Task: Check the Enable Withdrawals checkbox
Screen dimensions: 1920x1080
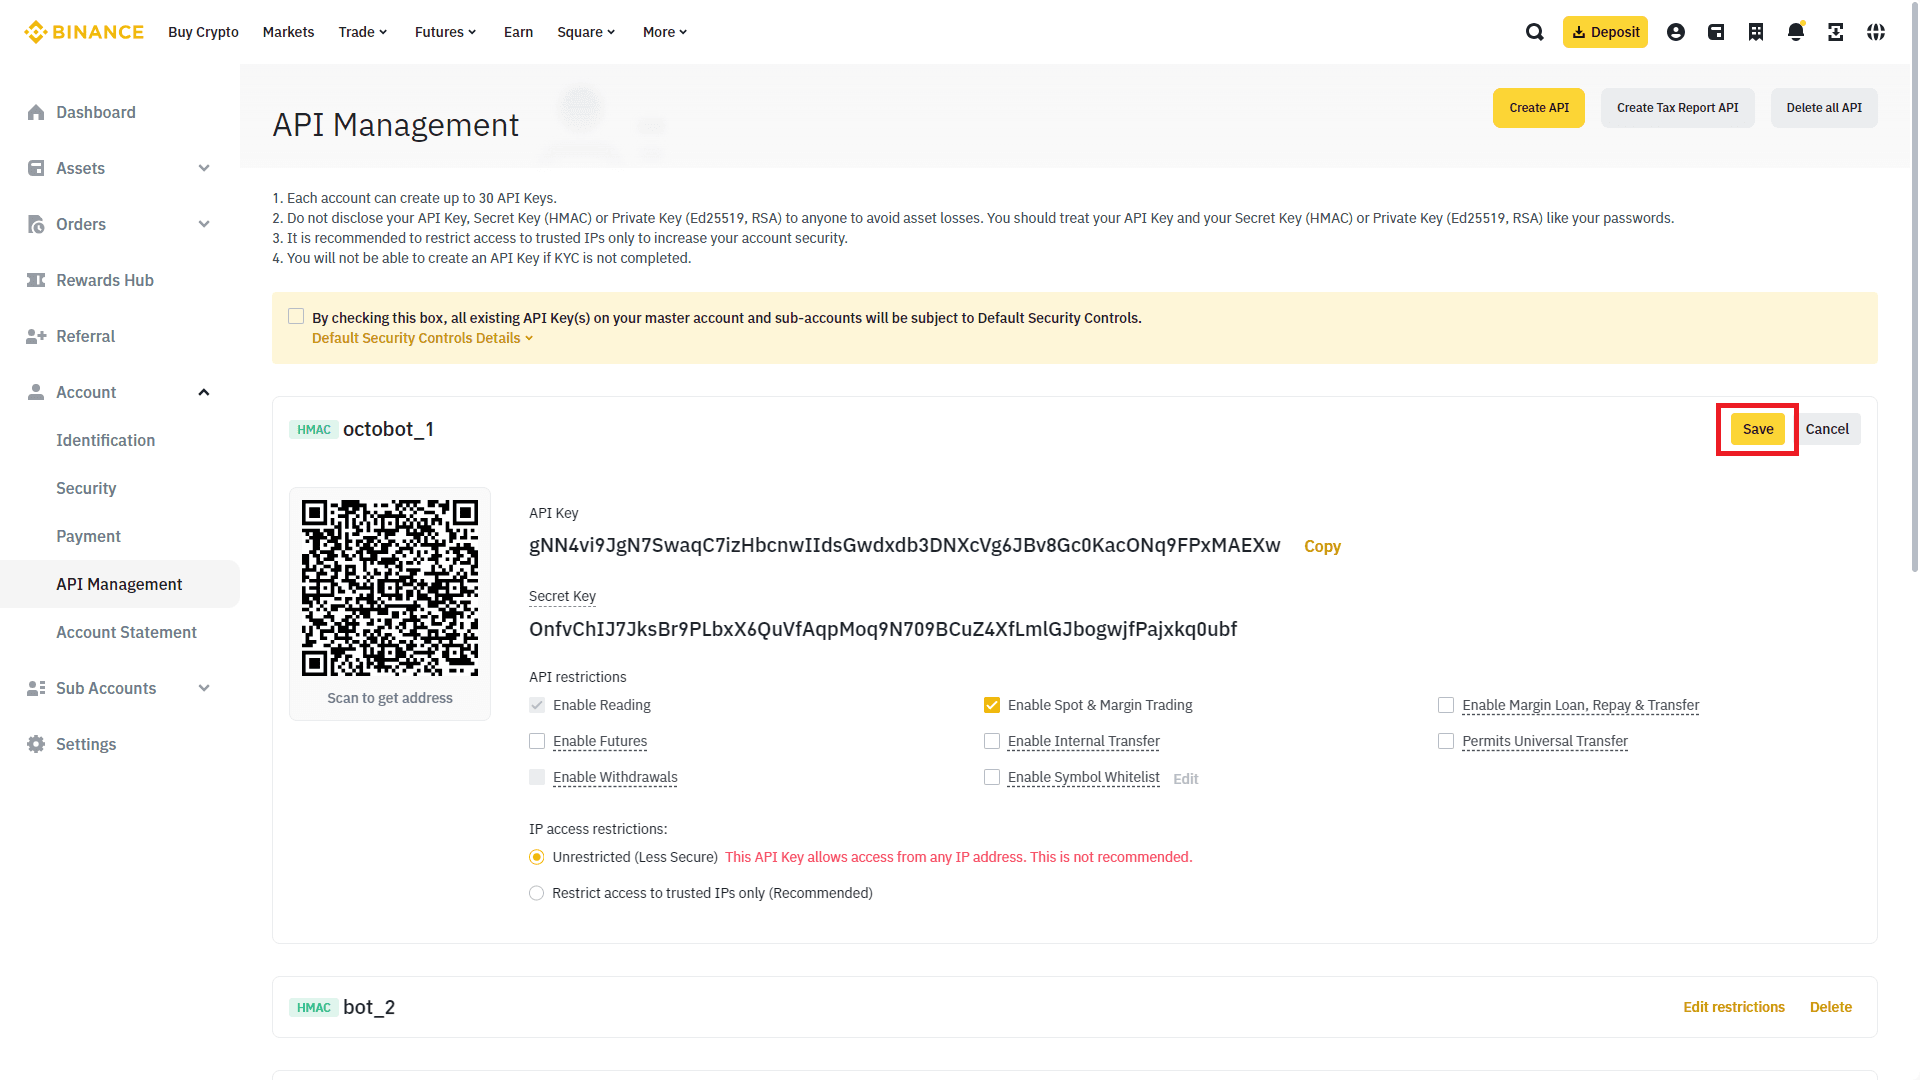Action: tap(537, 777)
